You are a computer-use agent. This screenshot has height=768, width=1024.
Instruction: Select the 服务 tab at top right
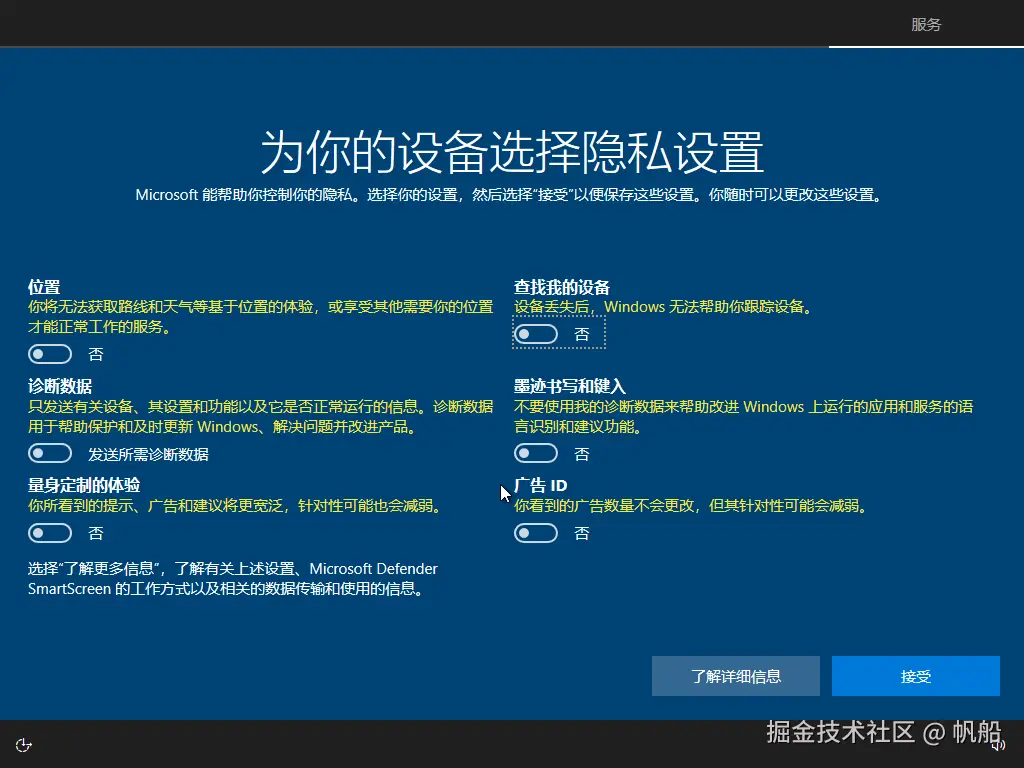point(926,24)
